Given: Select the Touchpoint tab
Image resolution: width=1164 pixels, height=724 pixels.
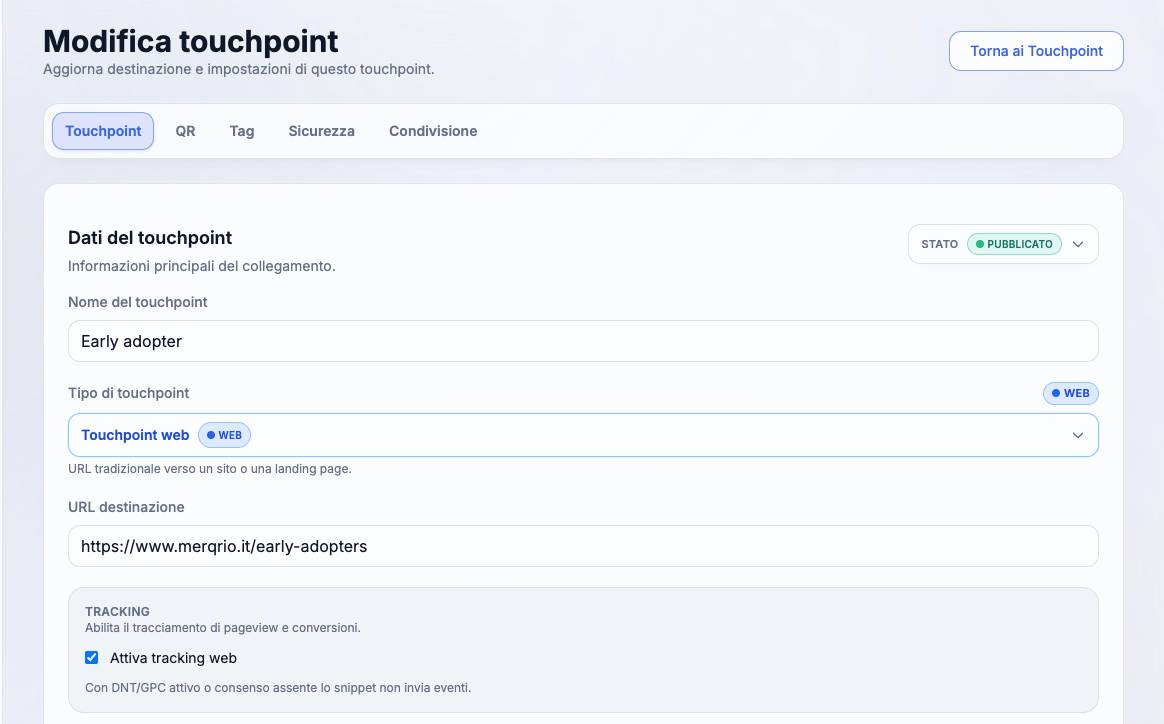Looking at the screenshot, I should click(103, 131).
